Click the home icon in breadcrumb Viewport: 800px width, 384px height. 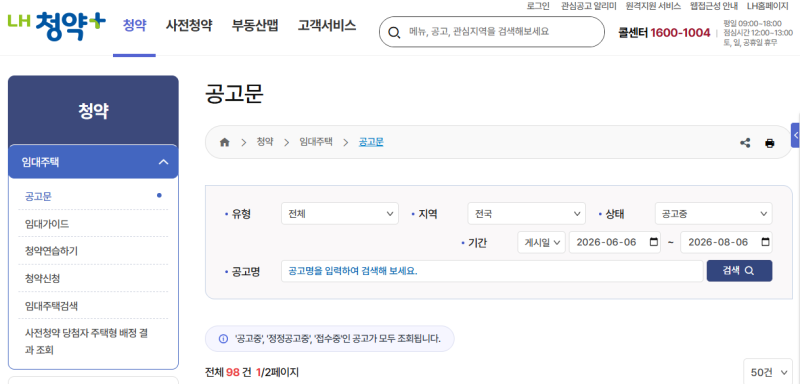(x=224, y=142)
